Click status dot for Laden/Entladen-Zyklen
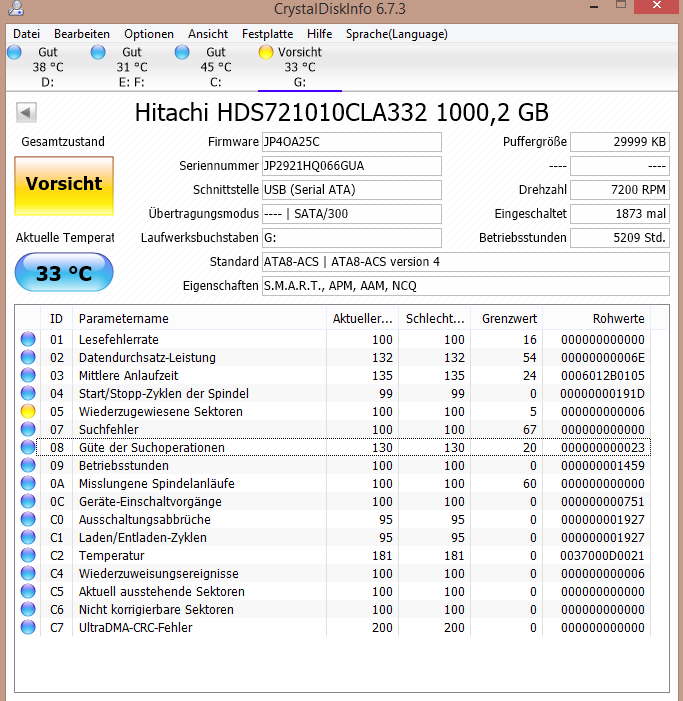 pyautogui.click(x=28, y=537)
